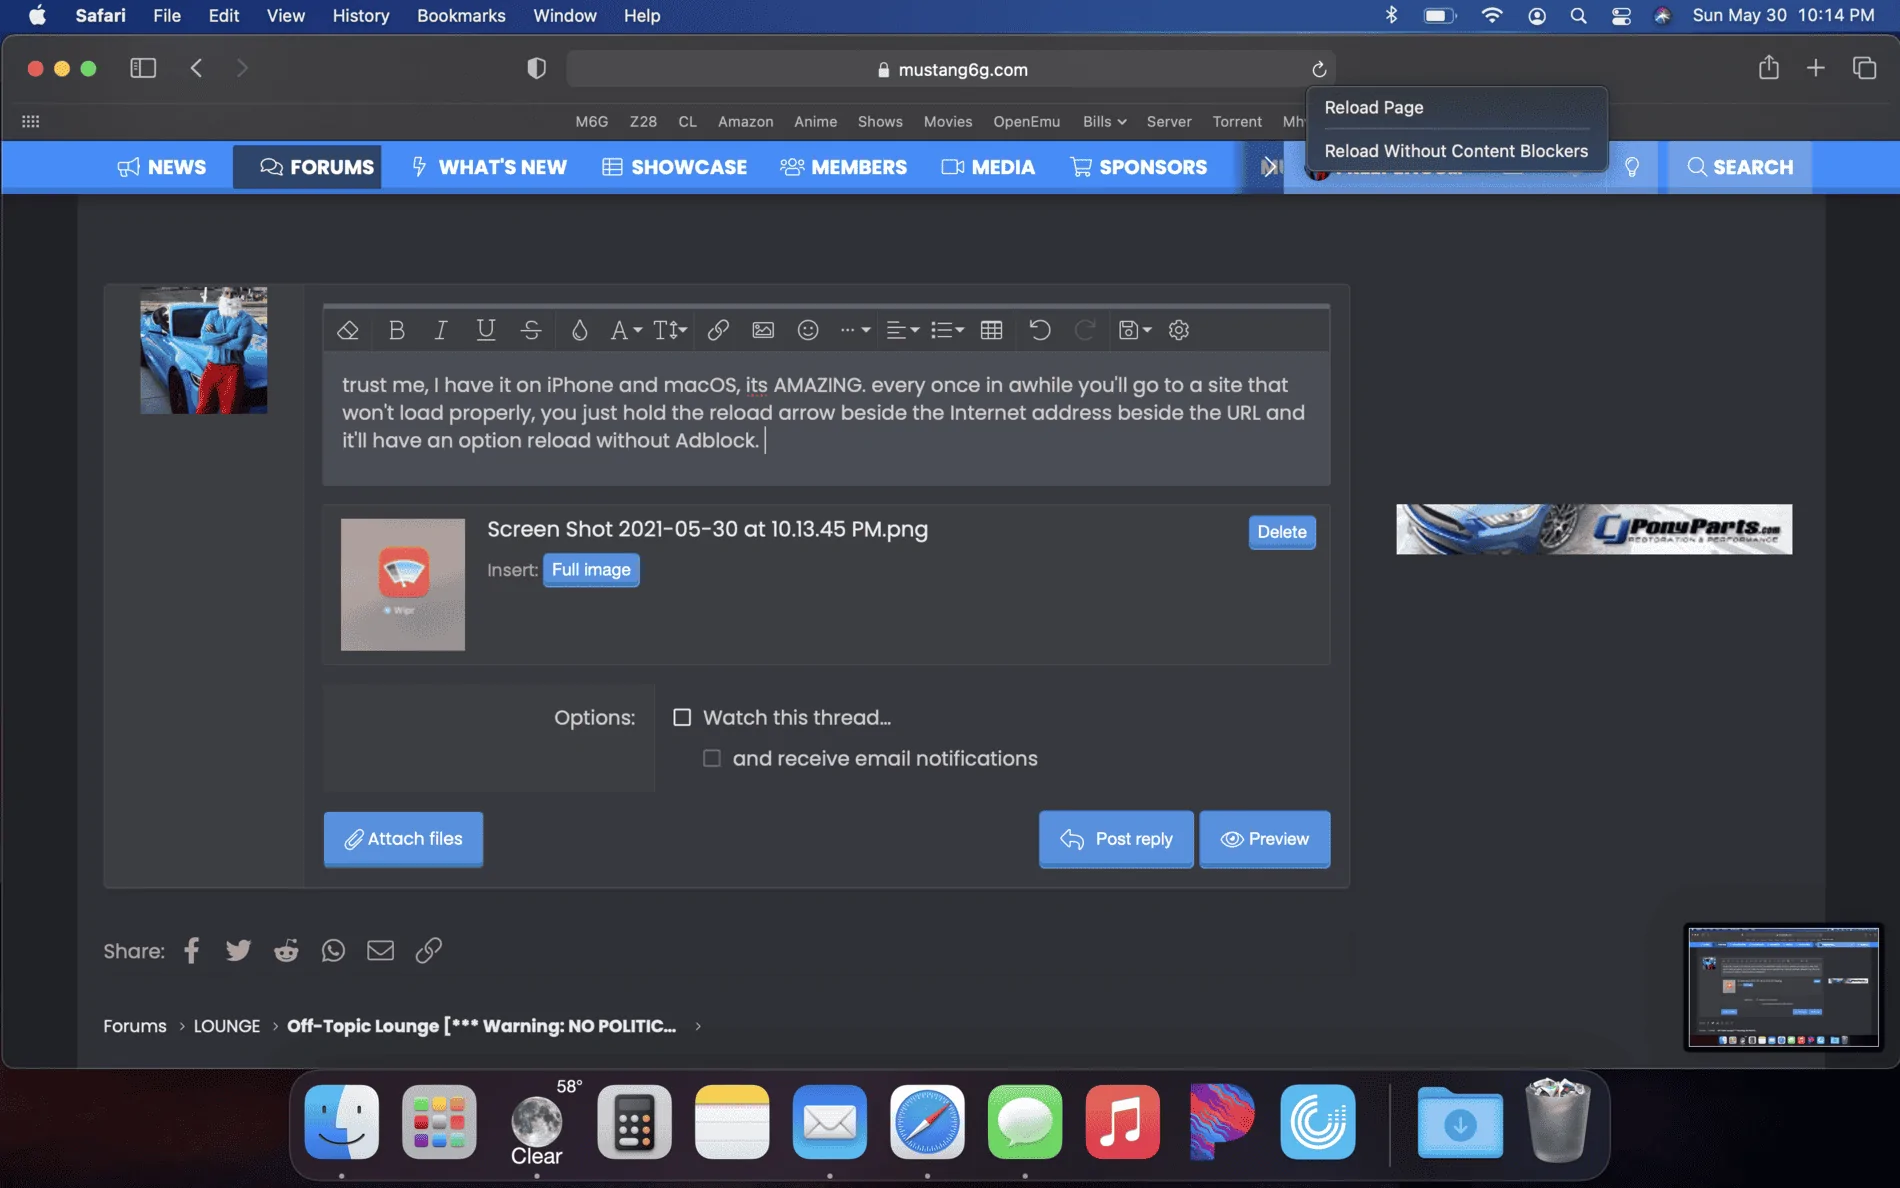Share thread on Twitter
1900x1188 pixels.
click(x=238, y=950)
